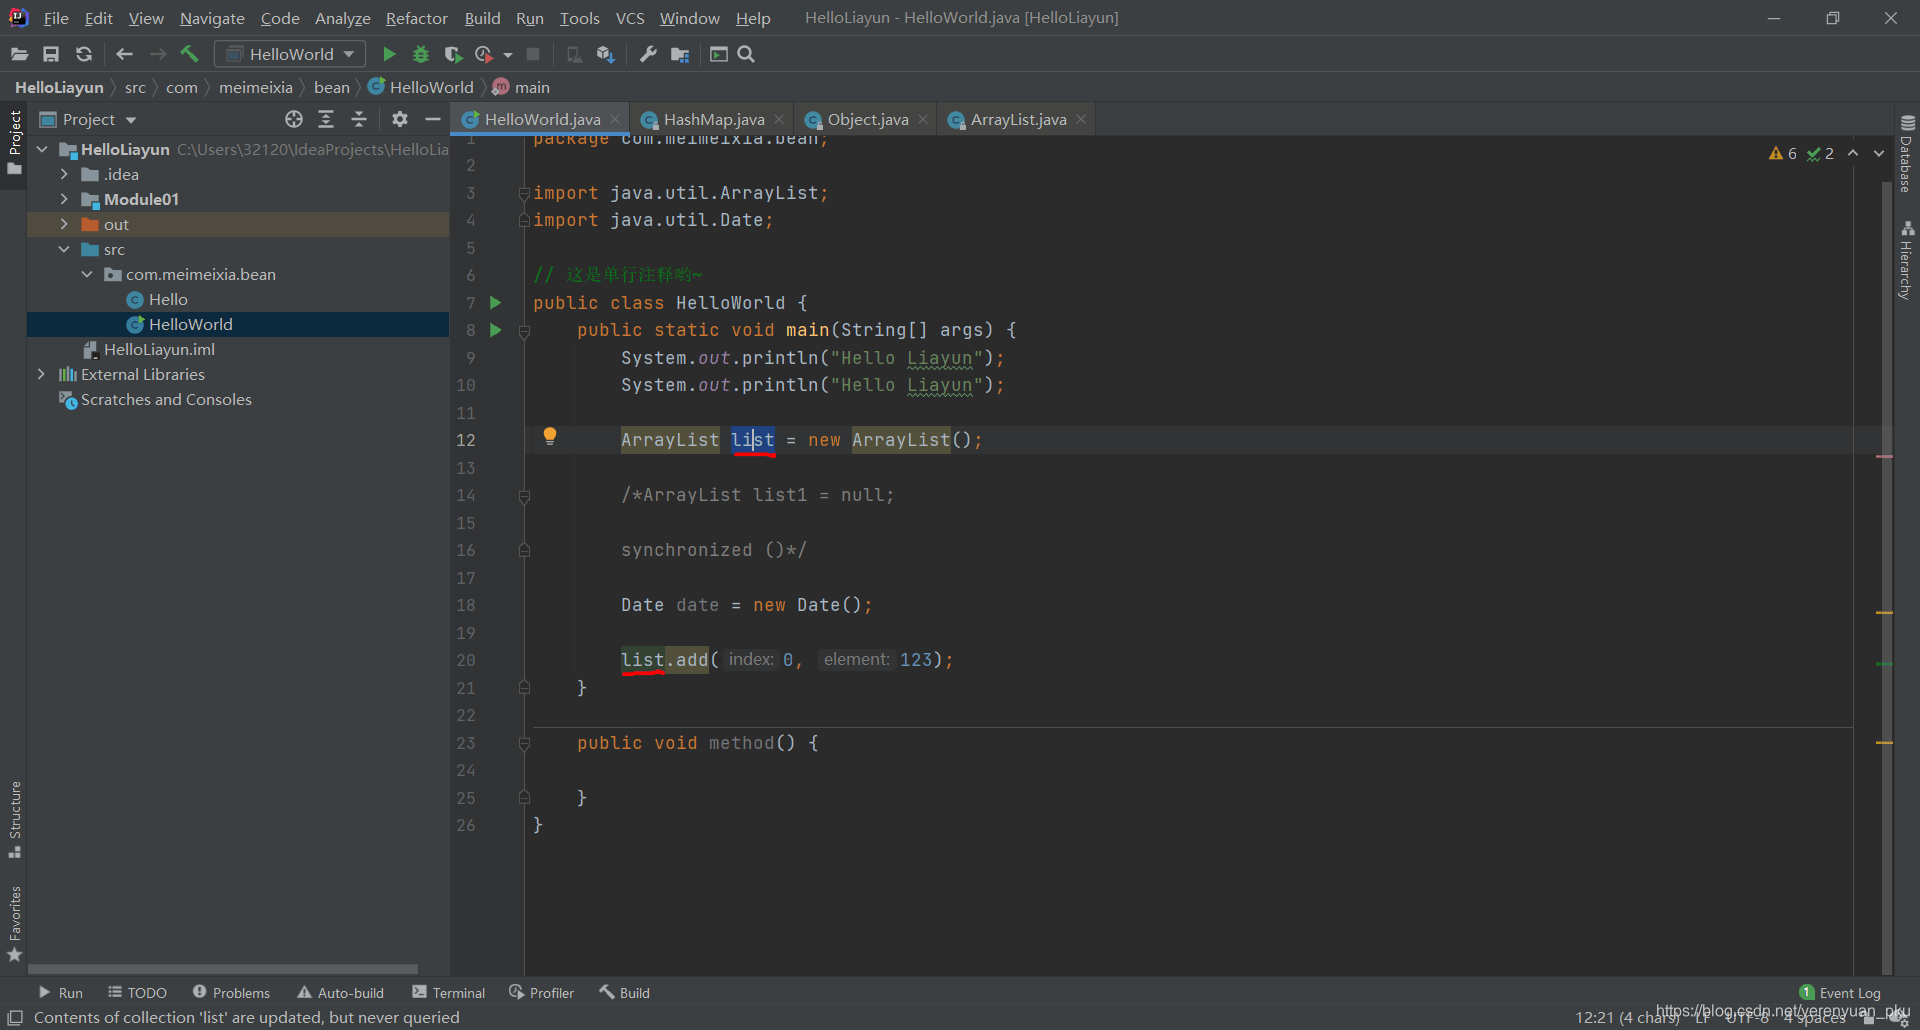The image size is (1920, 1030).
Task: Collapse the src folder
Action: 64,249
